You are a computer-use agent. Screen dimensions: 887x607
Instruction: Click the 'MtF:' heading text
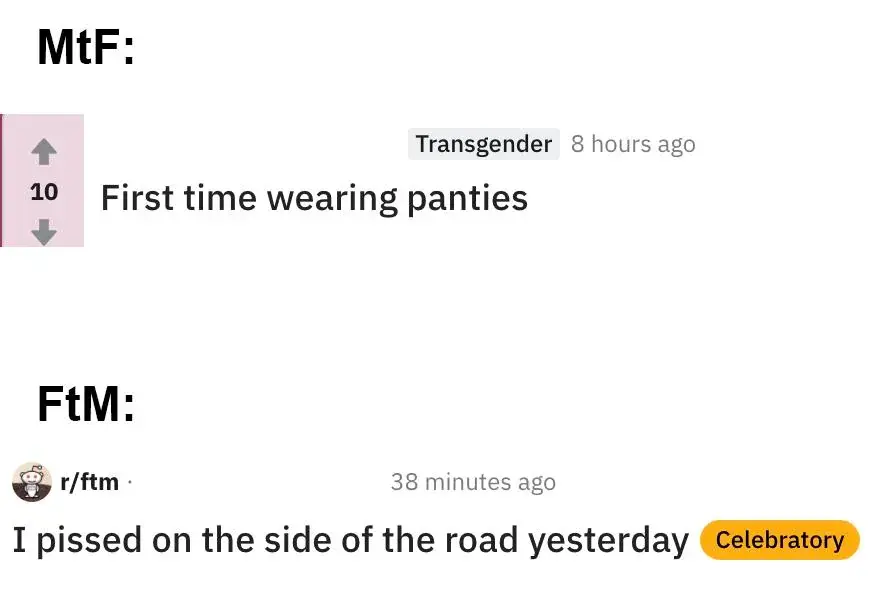85,48
